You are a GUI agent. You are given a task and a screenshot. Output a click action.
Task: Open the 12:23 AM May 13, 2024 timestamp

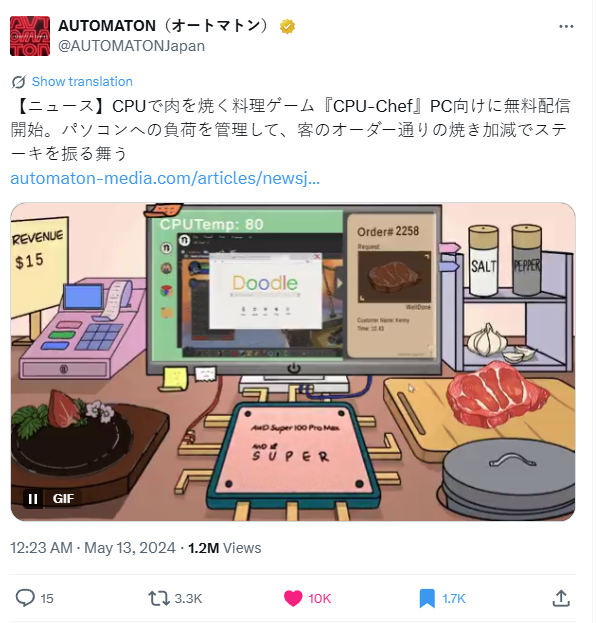point(93,548)
